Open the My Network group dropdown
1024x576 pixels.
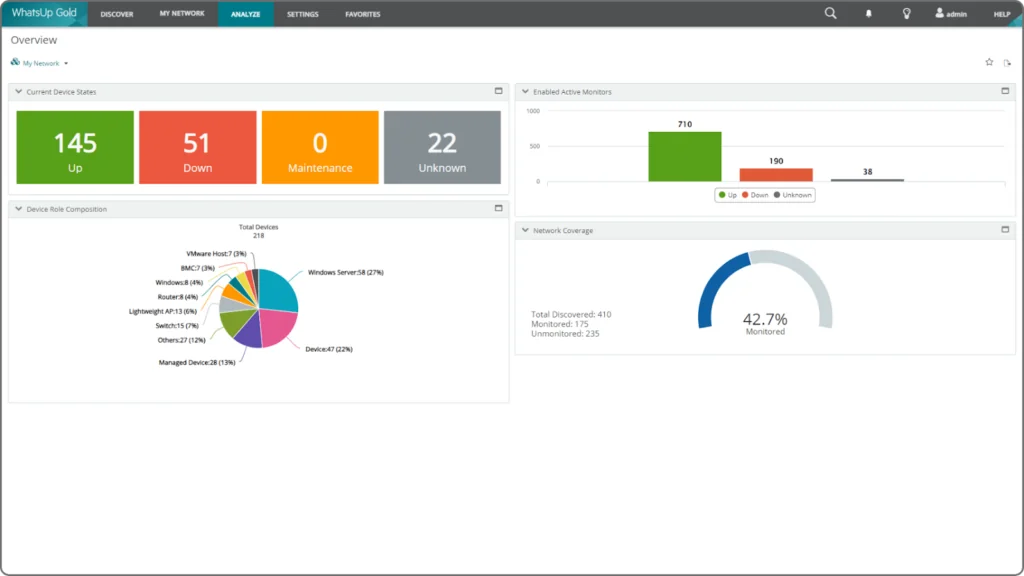pos(44,63)
